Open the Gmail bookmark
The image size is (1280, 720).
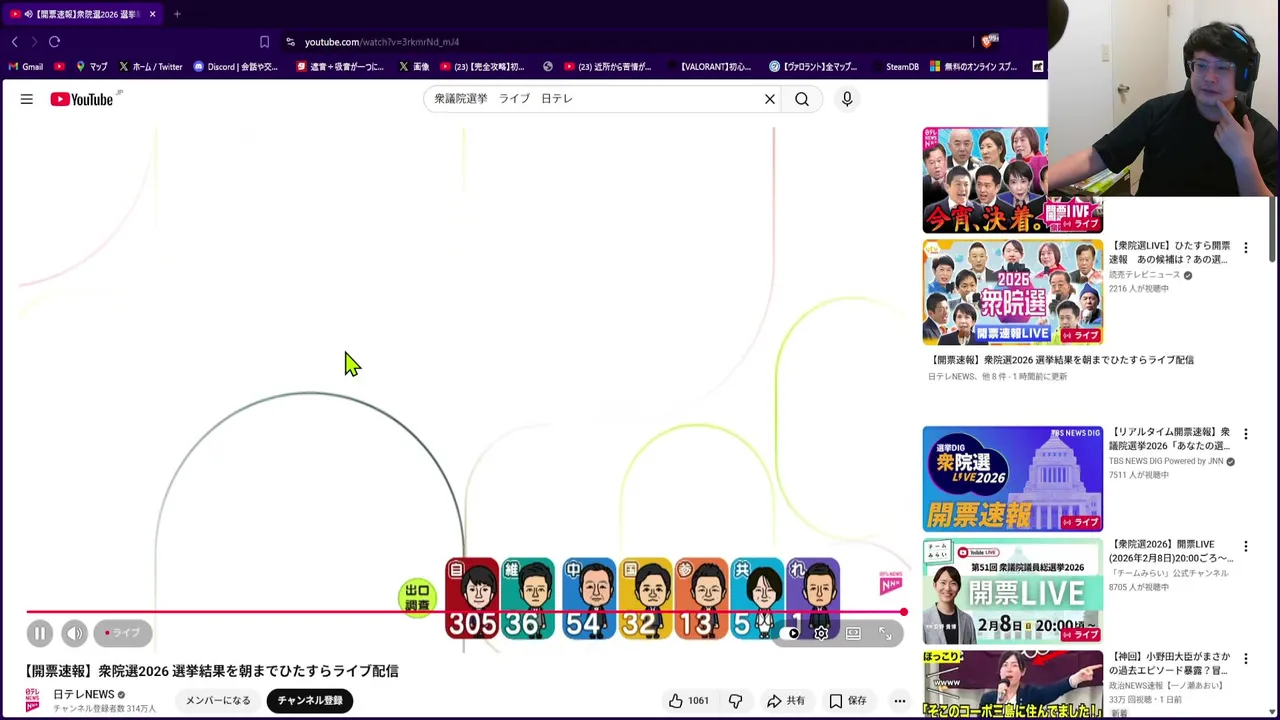click(26, 67)
